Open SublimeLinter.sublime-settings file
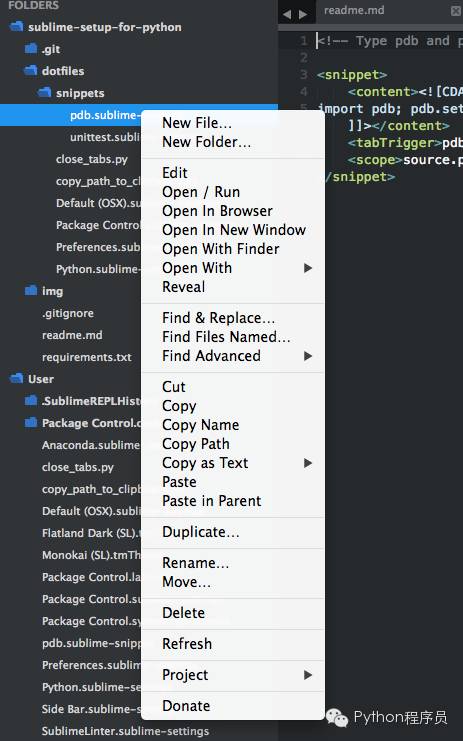 tap(125, 731)
